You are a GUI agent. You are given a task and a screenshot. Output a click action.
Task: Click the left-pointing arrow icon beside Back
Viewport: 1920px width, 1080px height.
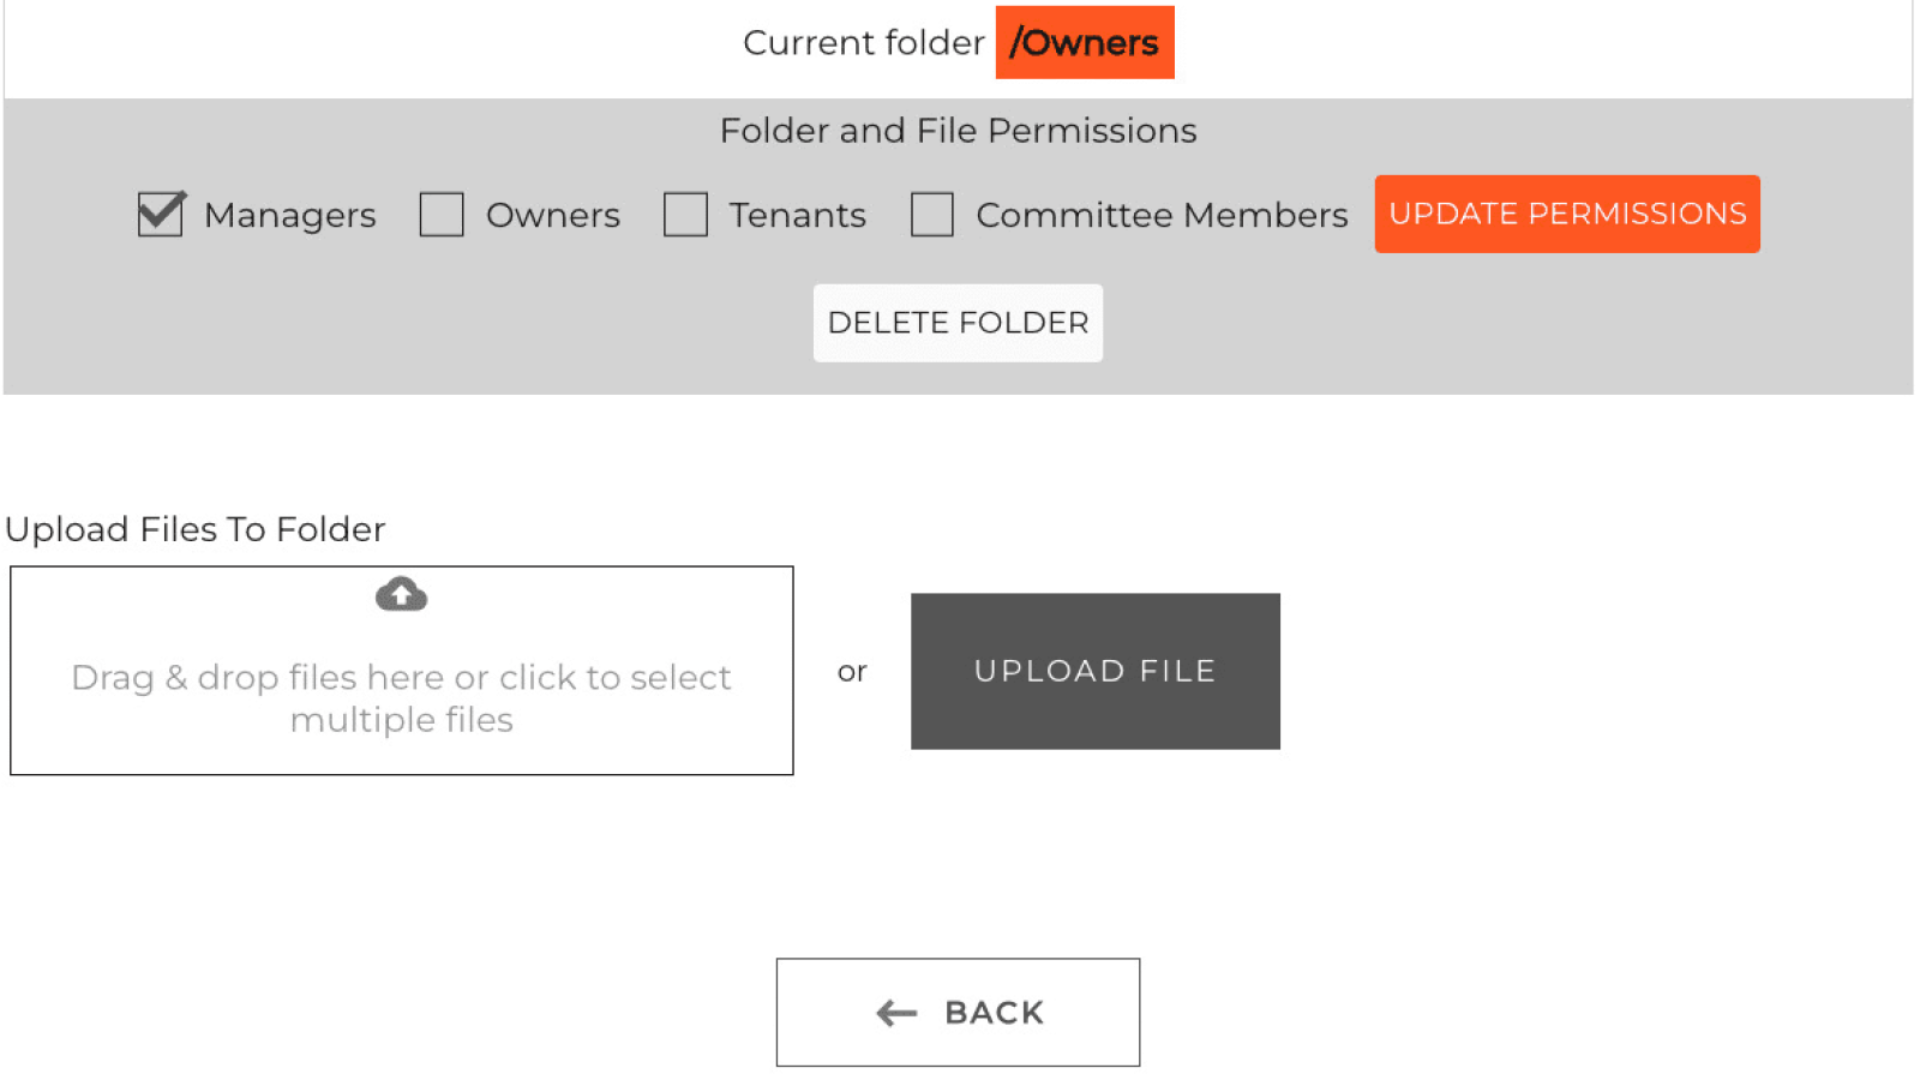[x=896, y=1013]
